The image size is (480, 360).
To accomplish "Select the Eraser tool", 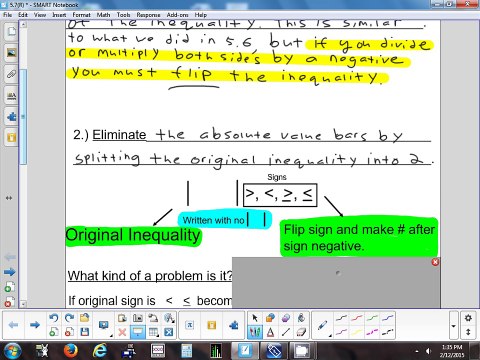I will (301, 332).
